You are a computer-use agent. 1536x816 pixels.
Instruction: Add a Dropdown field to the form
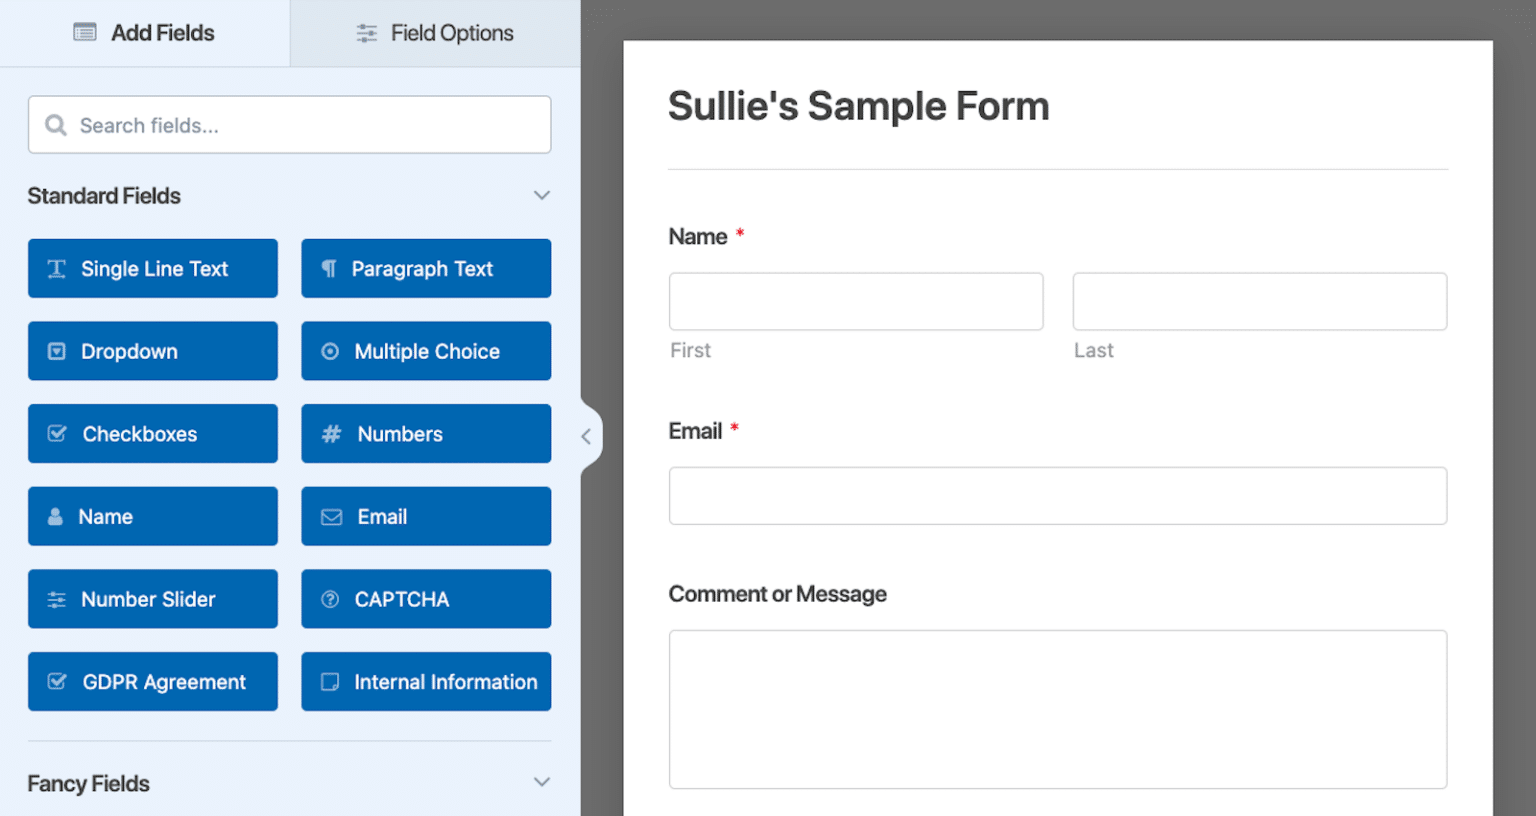coord(152,351)
